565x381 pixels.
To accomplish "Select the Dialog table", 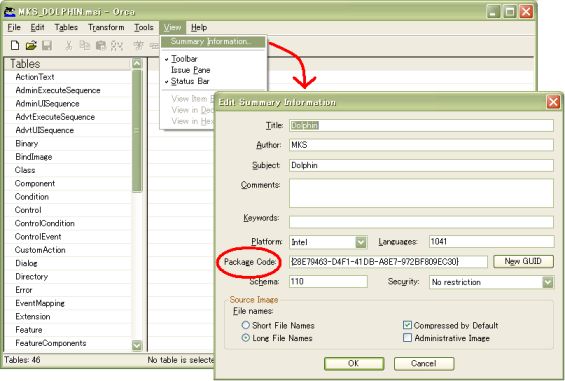I will [26, 263].
